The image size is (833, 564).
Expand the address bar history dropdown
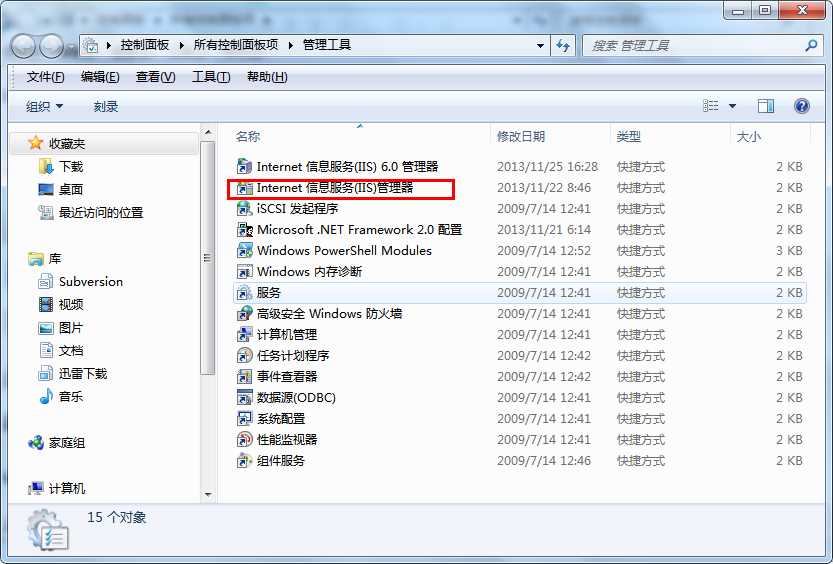540,46
